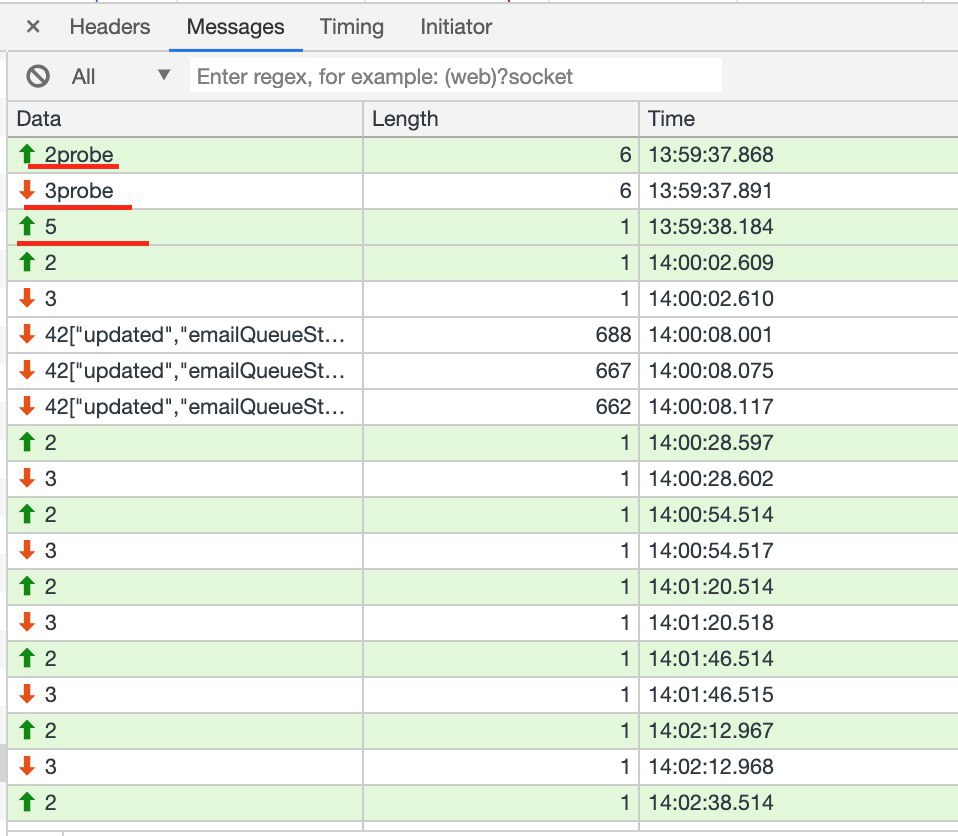Select the message at 14:00:54.514

[483, 515]
